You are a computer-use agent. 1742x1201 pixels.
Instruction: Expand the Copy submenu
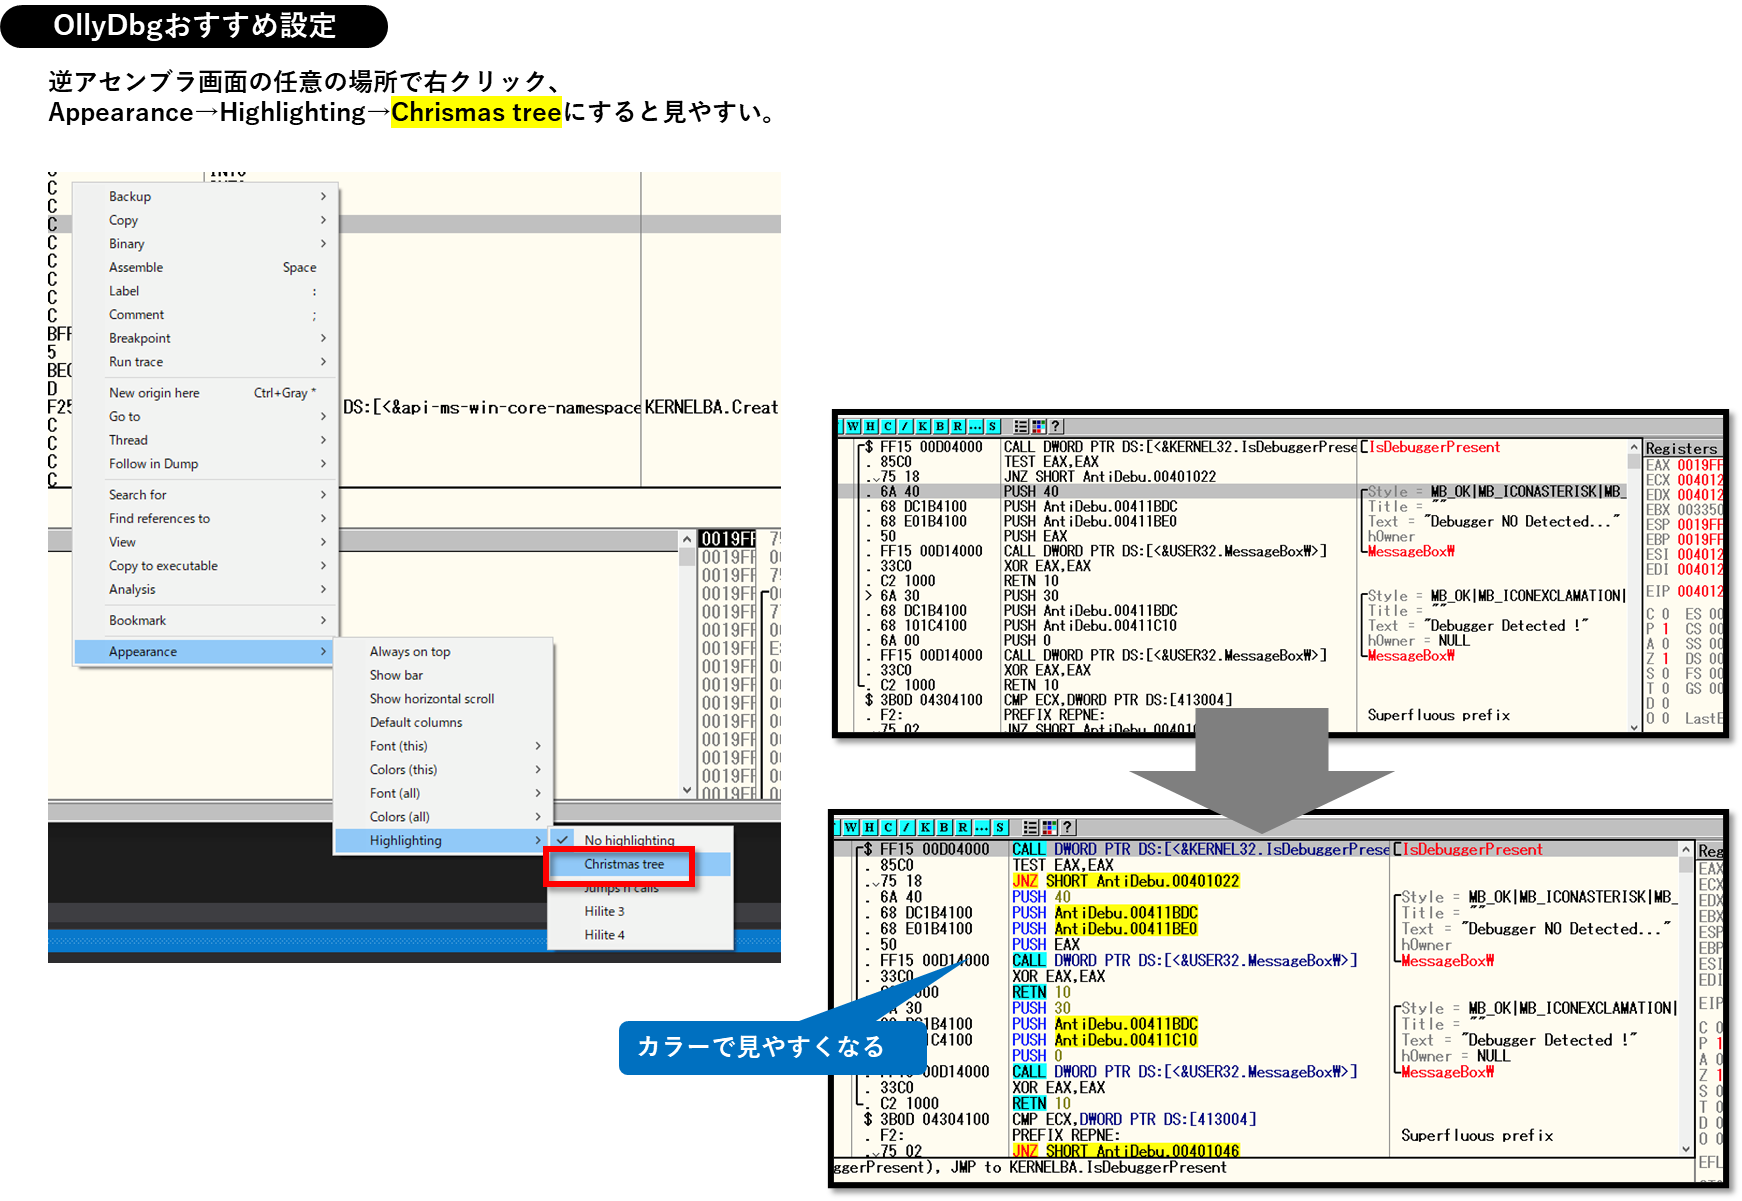pos(205,220)
